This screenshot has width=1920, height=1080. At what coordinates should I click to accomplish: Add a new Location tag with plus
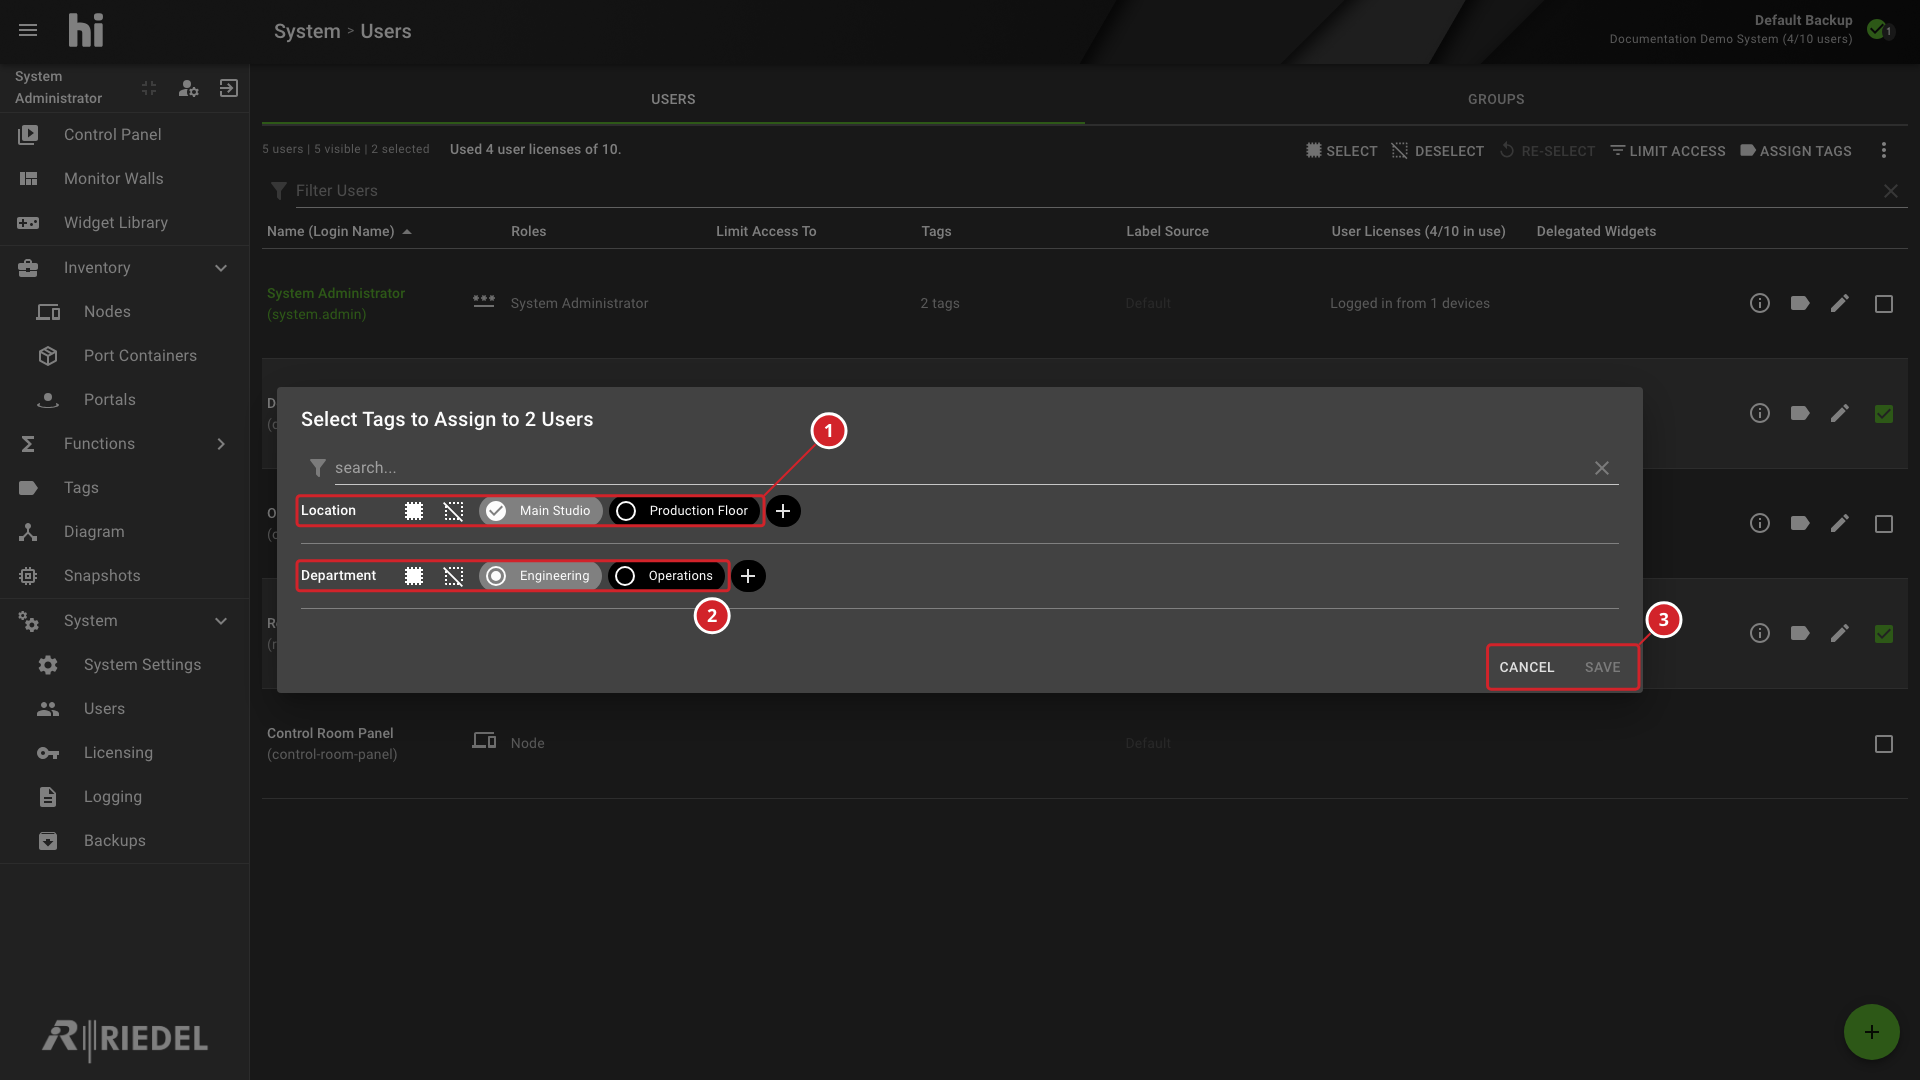tap(783, 511)
